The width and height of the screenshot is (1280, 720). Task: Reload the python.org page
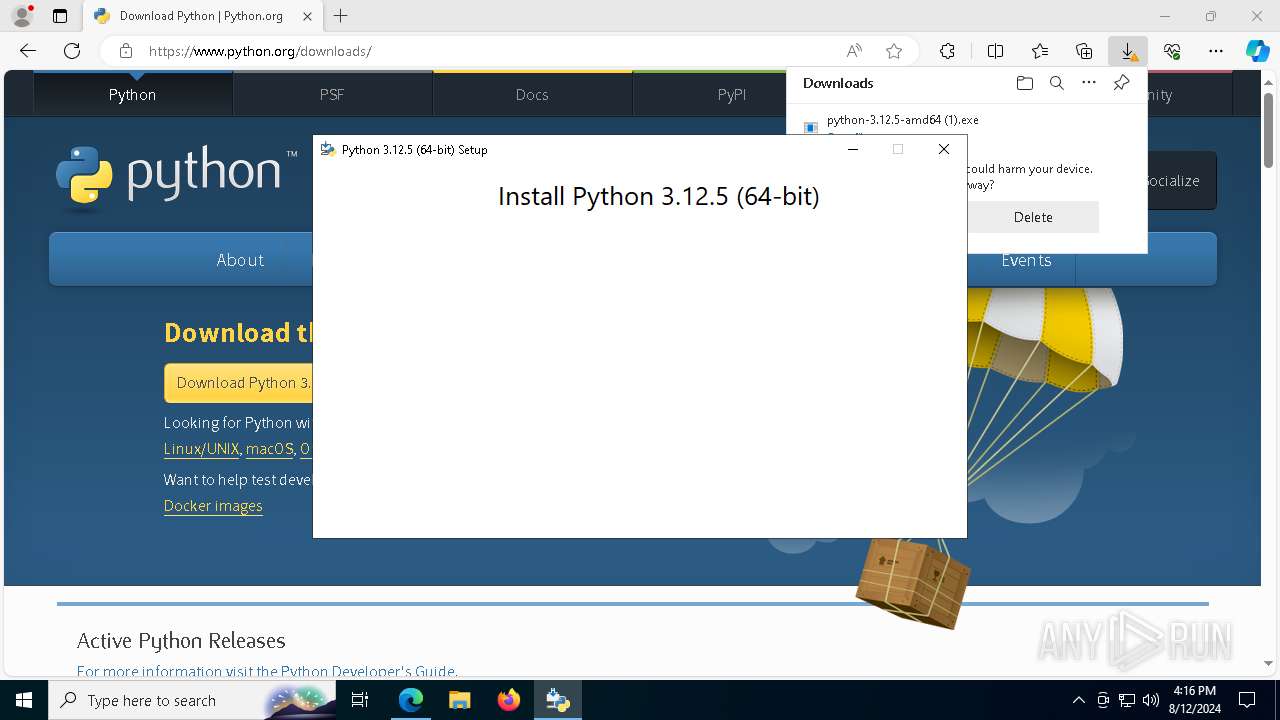(72, 51)
